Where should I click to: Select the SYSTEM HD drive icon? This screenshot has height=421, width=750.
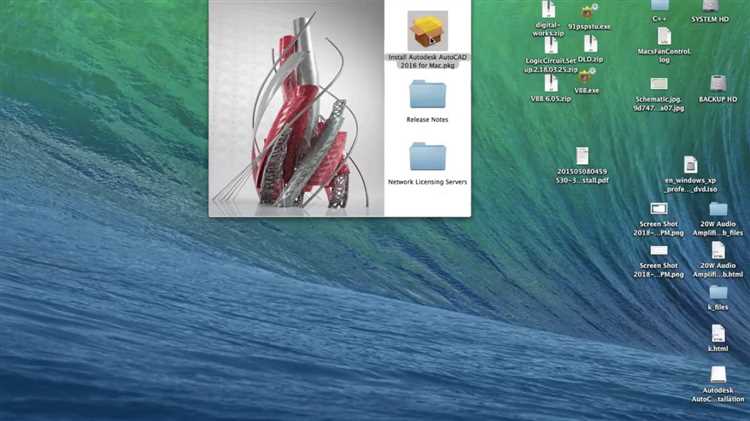pyautogui.click(x=710, y=5)
